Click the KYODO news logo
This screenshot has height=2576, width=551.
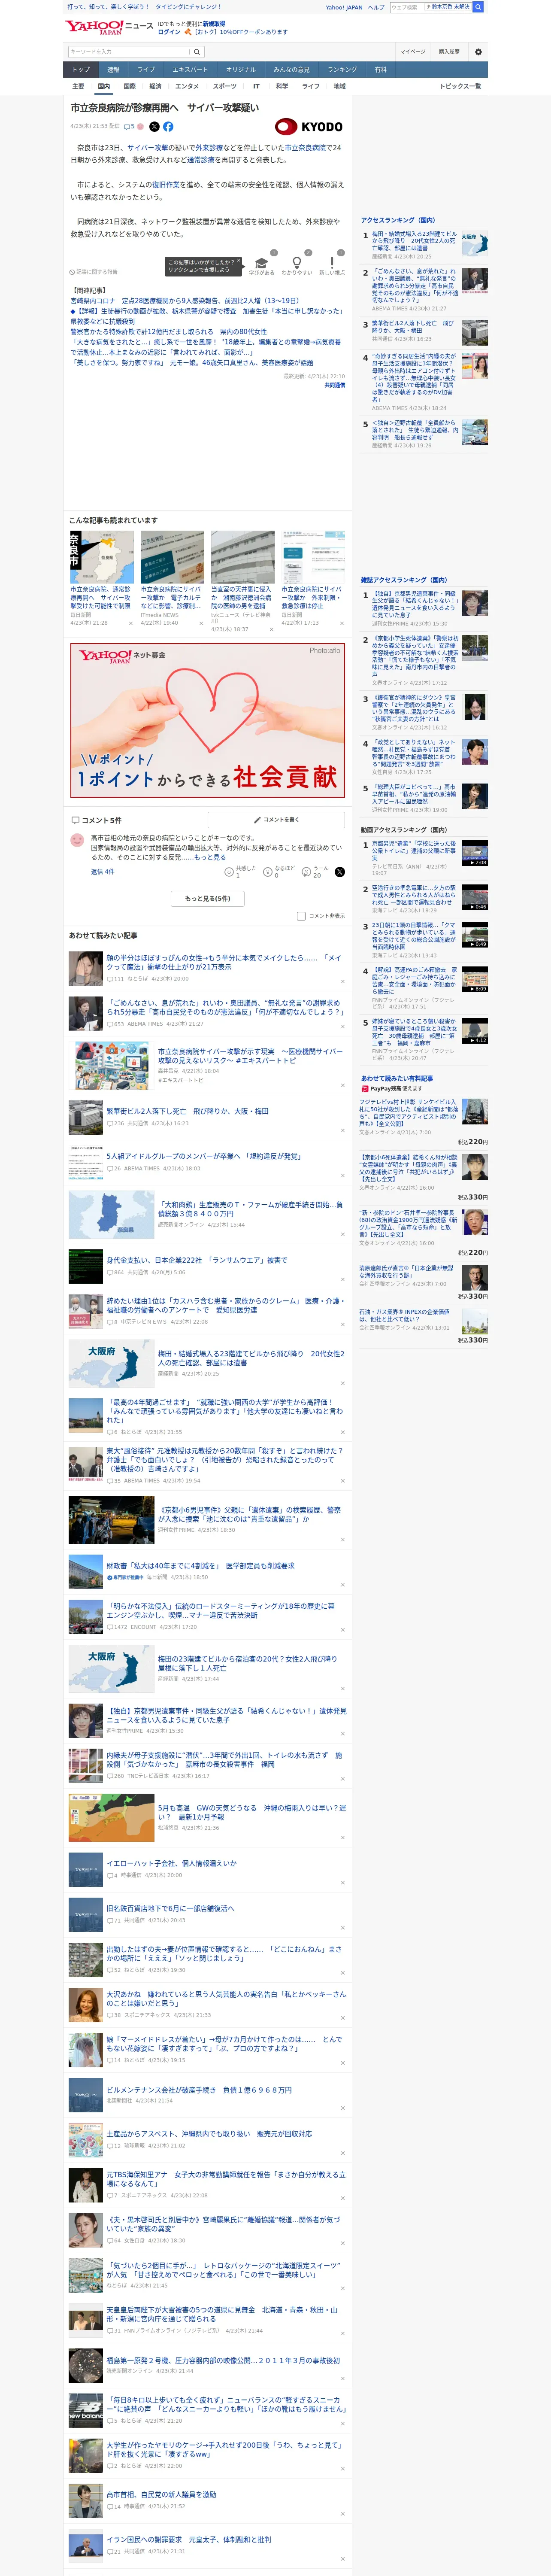pyautogui.click(x=309, y=127)
